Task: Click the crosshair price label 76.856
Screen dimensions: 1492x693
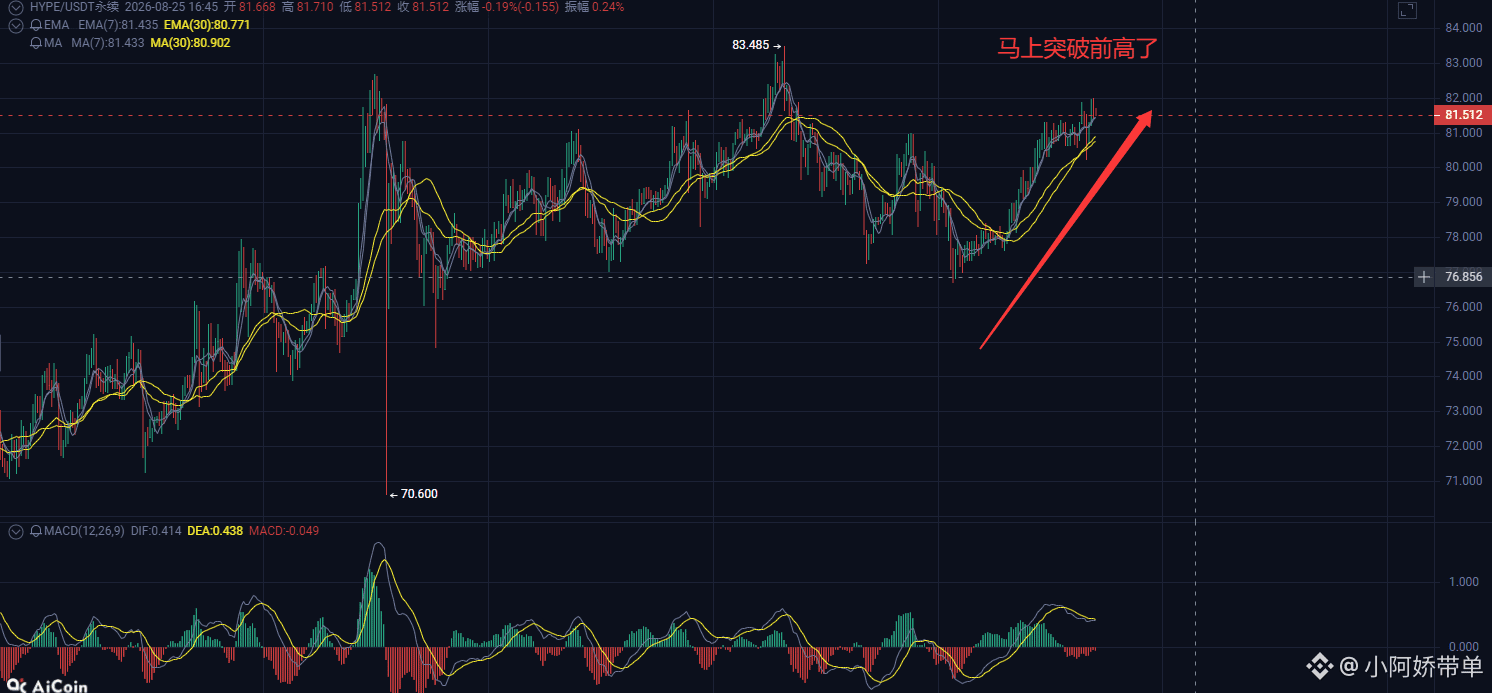Action: (x=1463, y=277)
